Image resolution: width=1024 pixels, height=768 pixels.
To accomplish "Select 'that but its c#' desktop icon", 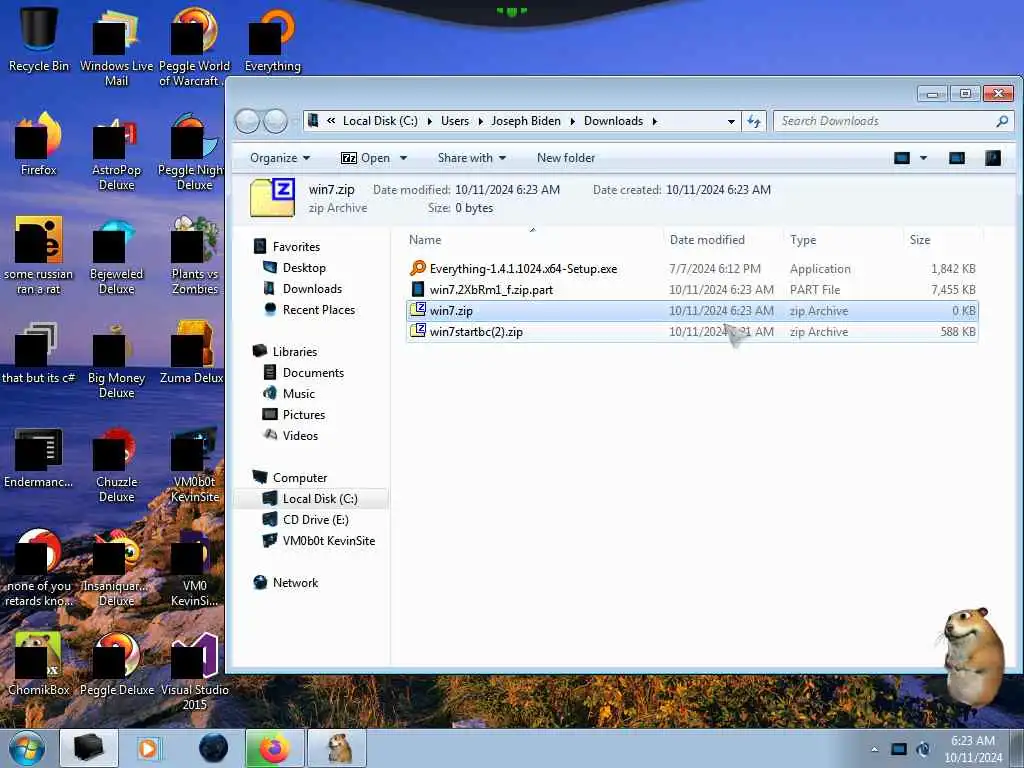I will pyautogui.click(x=39, y=353).
